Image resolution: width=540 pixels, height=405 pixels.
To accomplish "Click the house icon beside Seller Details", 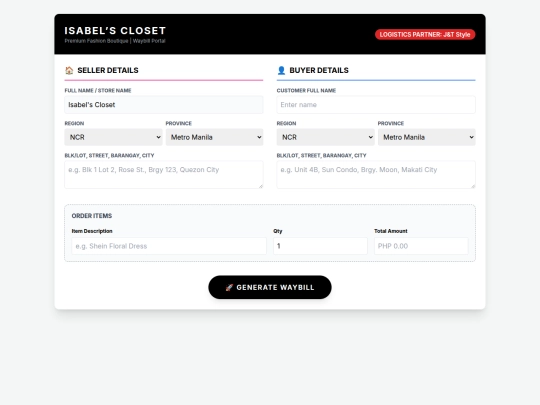I will (69, 70).
